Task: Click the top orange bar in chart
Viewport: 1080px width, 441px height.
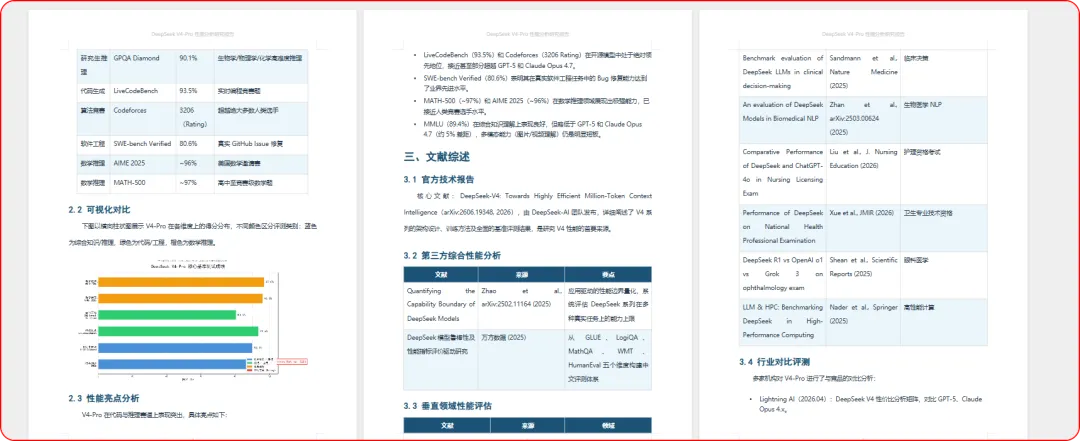Action: [181, 282]
